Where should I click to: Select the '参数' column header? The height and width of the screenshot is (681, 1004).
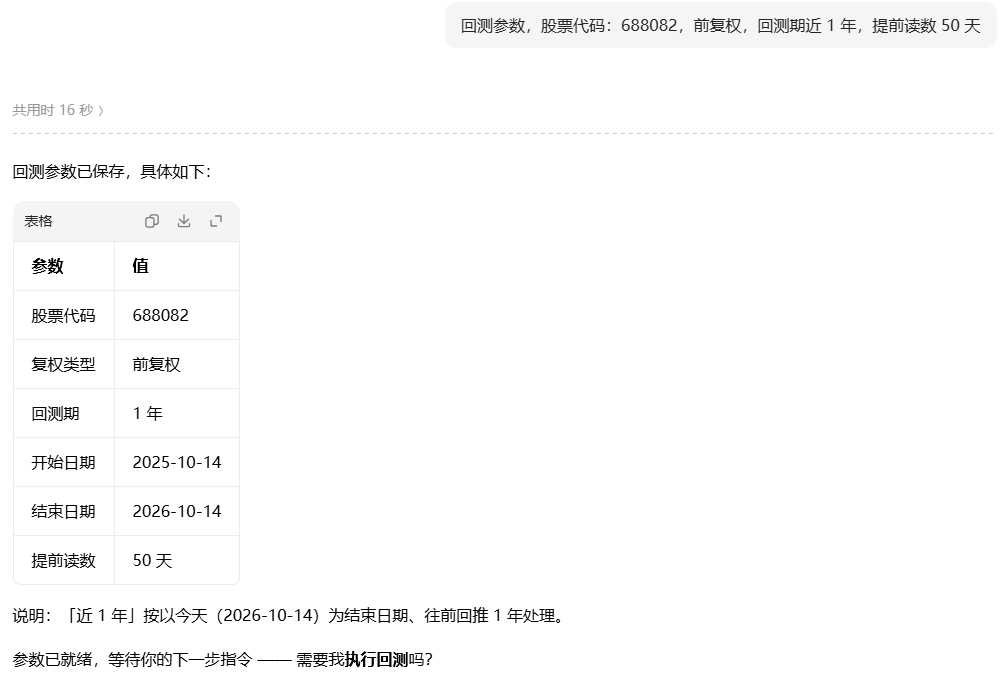47,266
